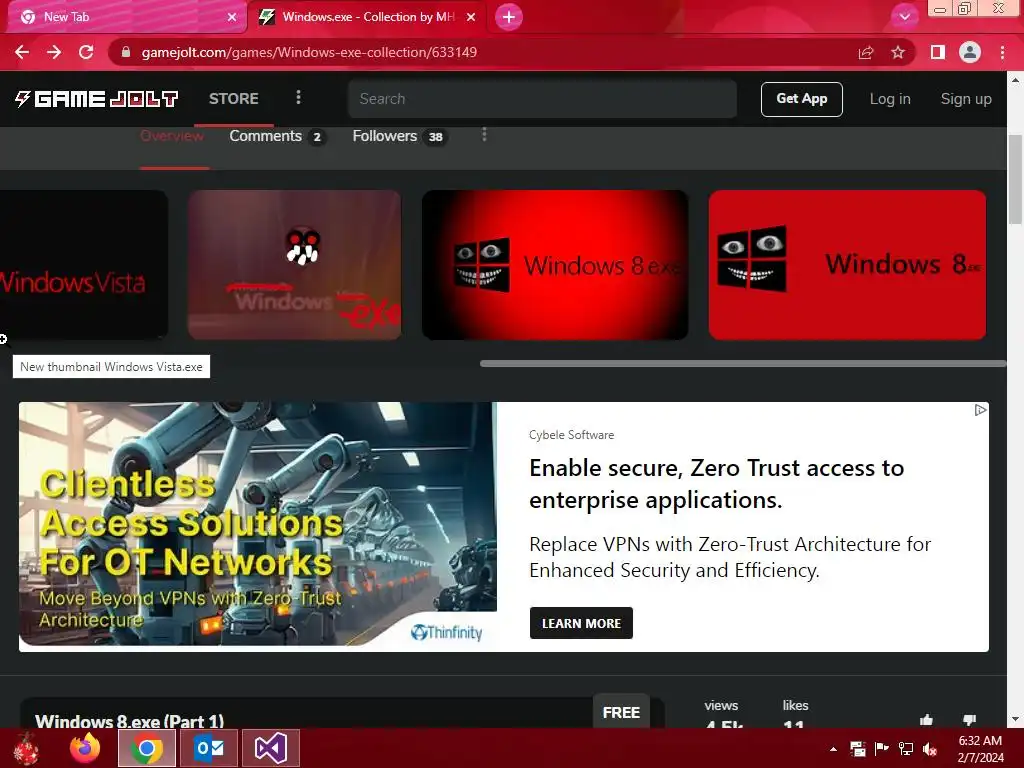Click ad headline about Zero Trust access
1024x768 pixels.
pos(716,484)
